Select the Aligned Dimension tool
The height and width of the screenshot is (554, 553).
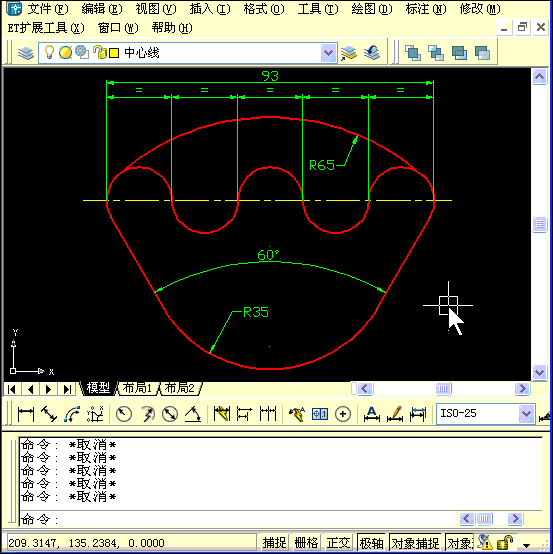coord(49,414)
